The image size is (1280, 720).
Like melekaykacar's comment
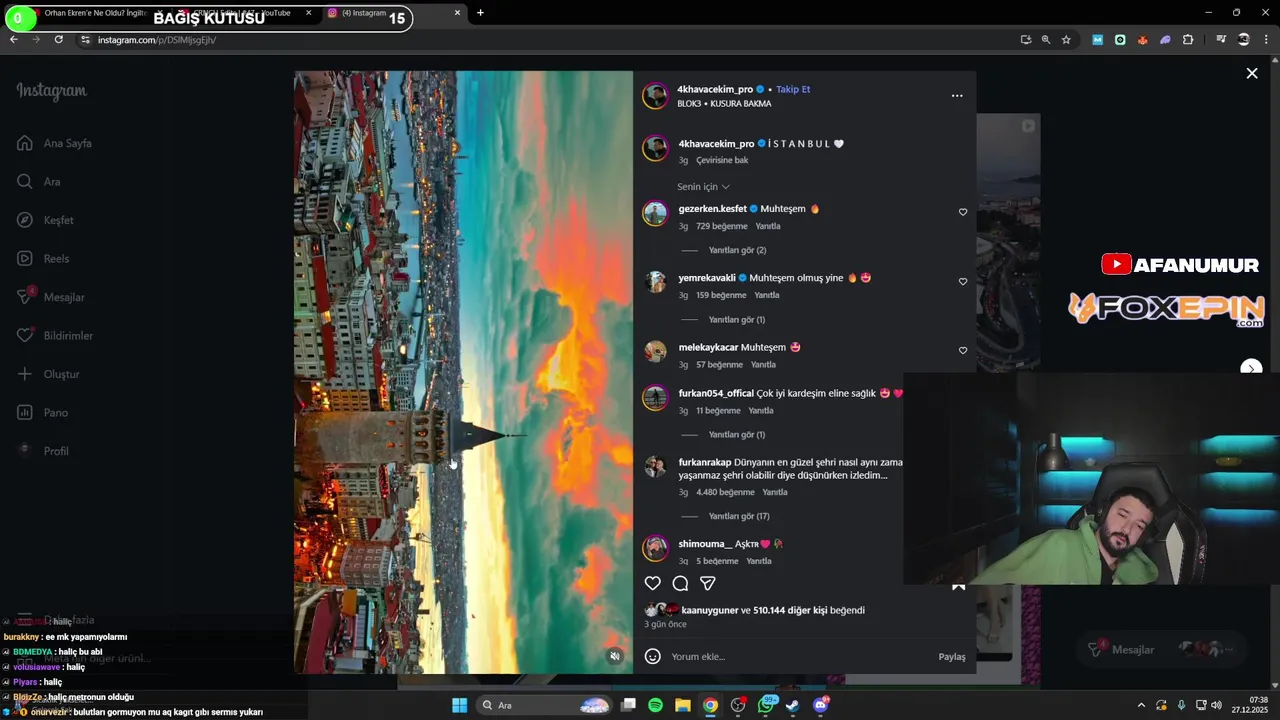coord(963,350)
